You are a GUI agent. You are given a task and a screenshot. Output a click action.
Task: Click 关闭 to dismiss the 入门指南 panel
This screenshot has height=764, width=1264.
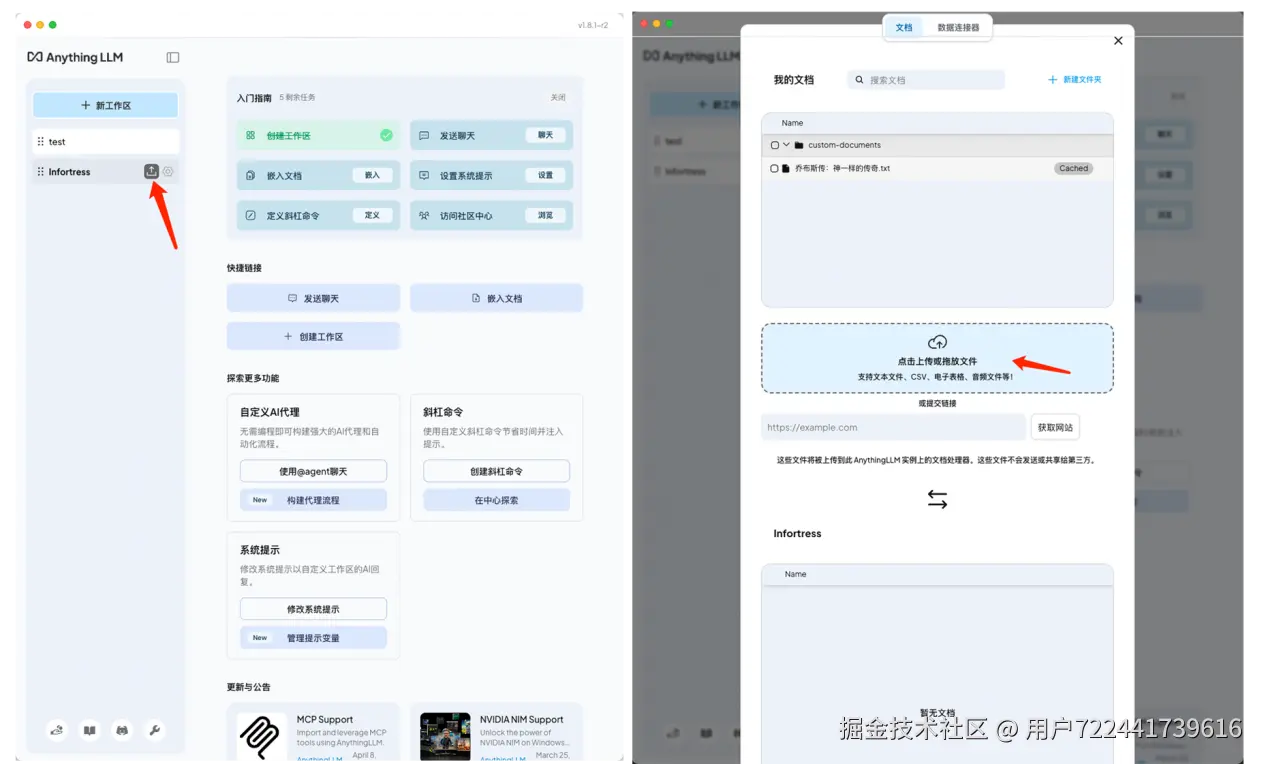(558, 98)
